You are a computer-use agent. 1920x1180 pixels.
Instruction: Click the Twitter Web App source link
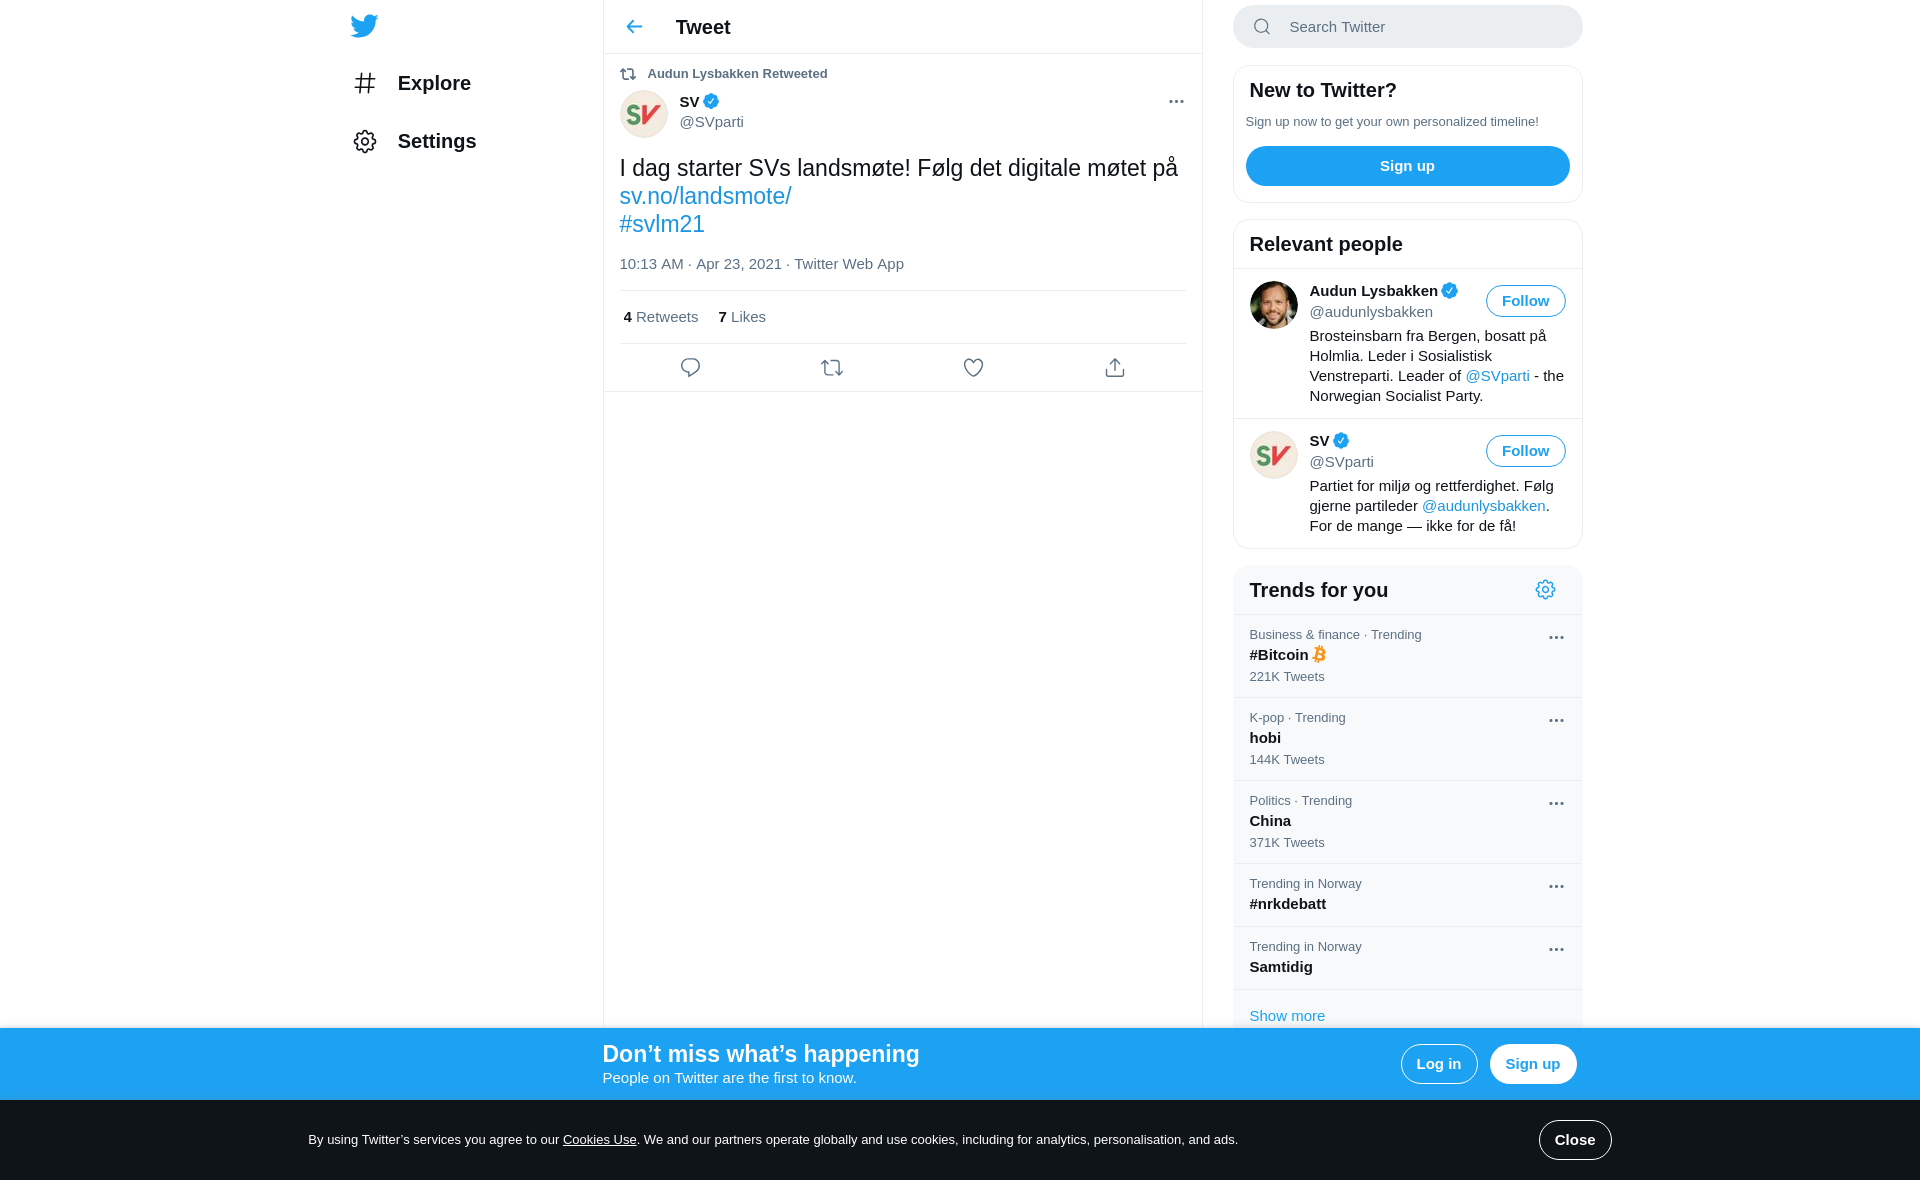(848, 264)
